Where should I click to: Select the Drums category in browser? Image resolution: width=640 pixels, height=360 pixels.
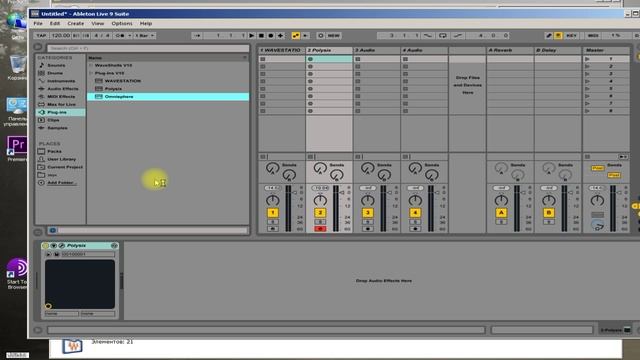tap(55, 73)
